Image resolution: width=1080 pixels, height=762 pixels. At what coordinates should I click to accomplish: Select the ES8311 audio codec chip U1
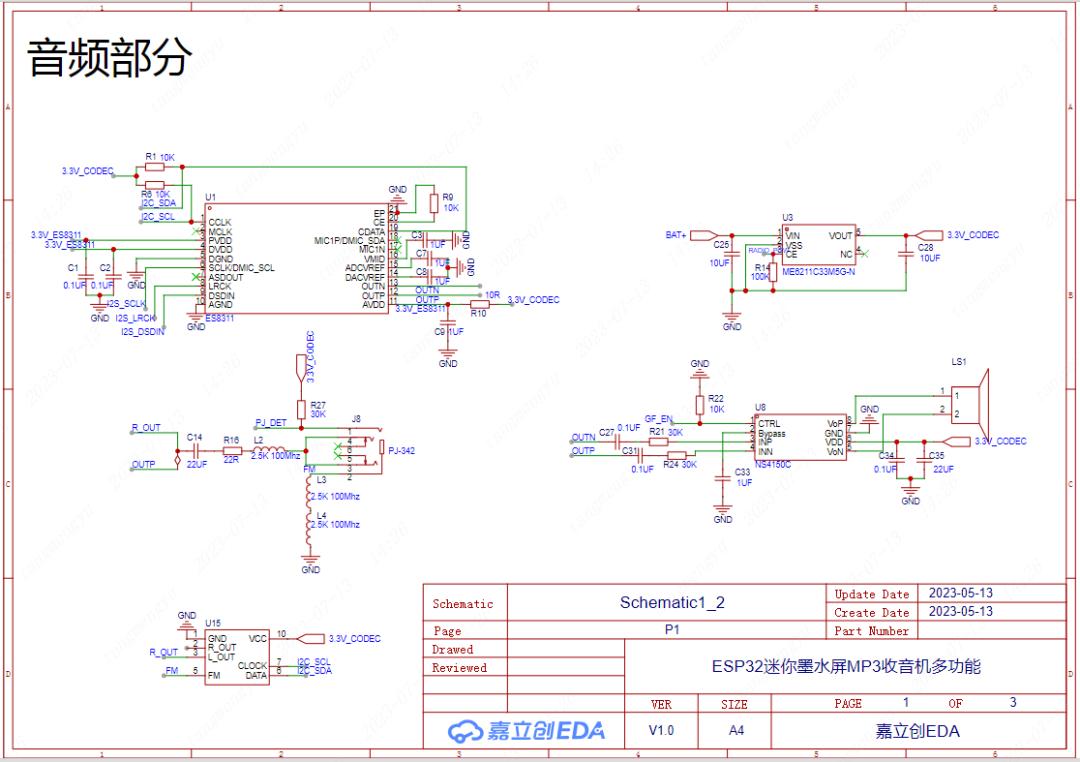(295, 260)
